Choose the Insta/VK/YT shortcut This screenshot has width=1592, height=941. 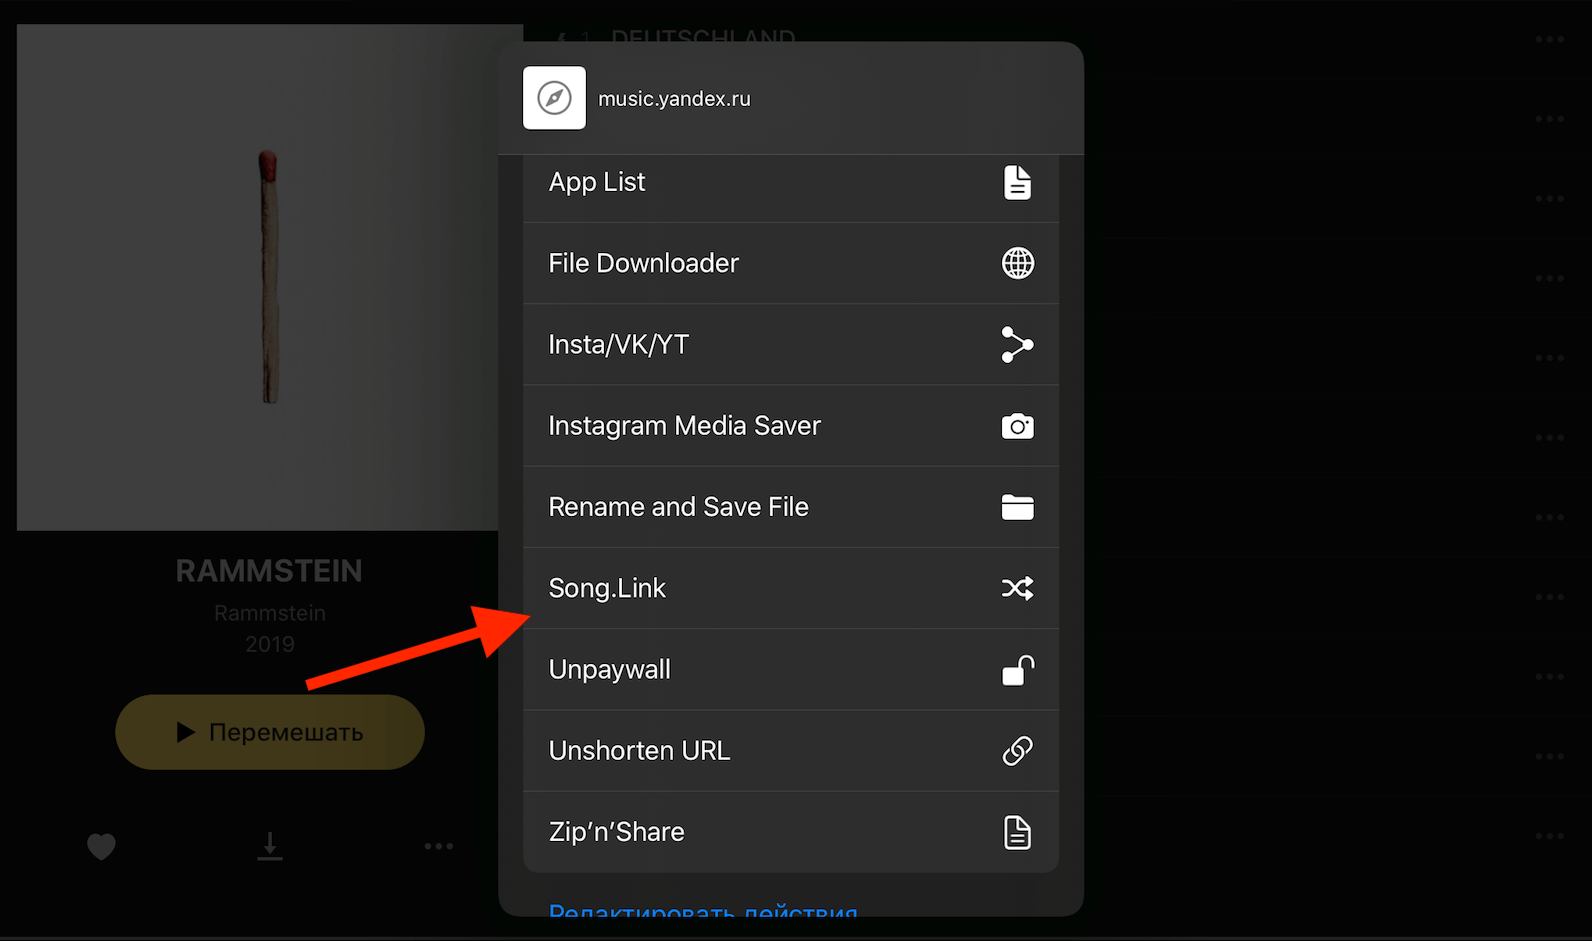coord(790,345)
